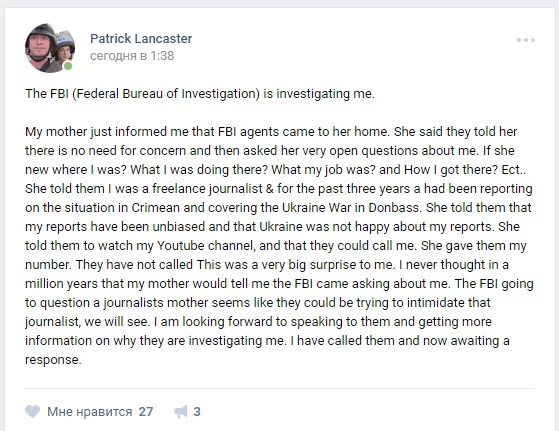Image resolution: width=560 pixels, height=431 pixels.
Task: Click the headline 'The FBI (Federal Bureau of Investigation)'
Action: 142,94
